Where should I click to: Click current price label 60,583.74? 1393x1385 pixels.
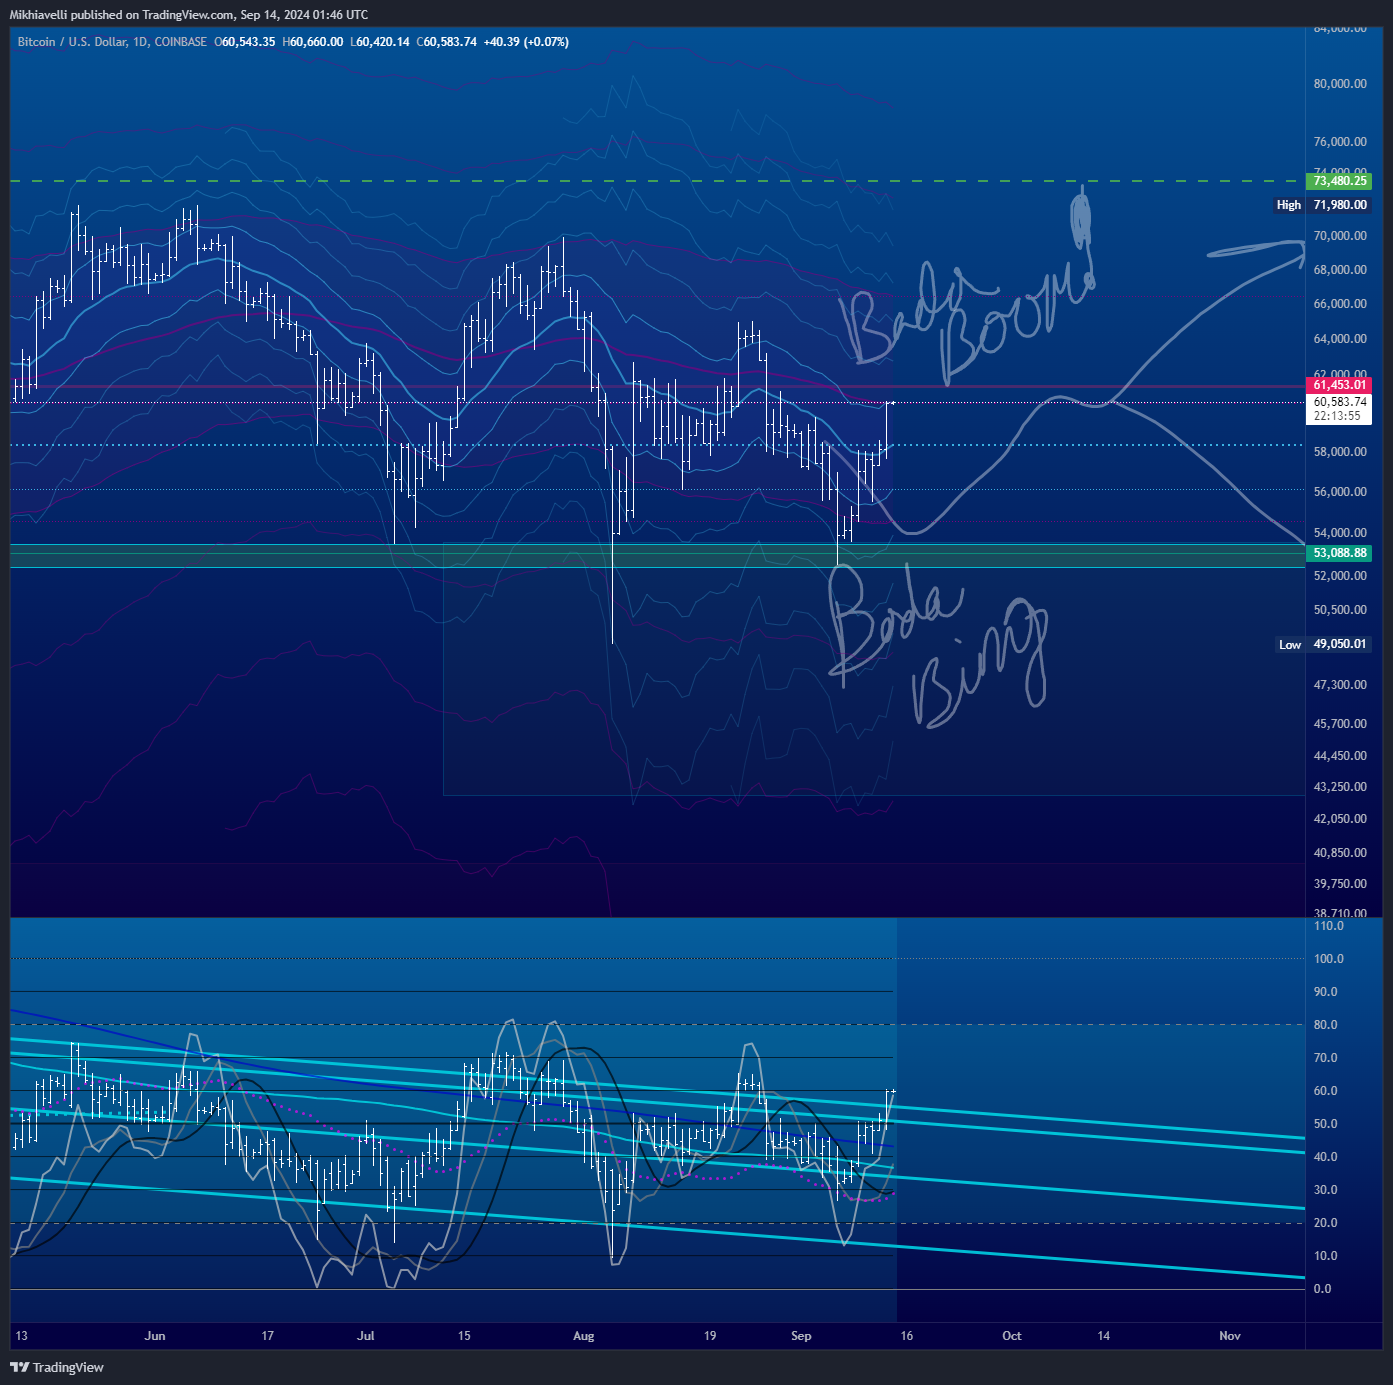1340,402
